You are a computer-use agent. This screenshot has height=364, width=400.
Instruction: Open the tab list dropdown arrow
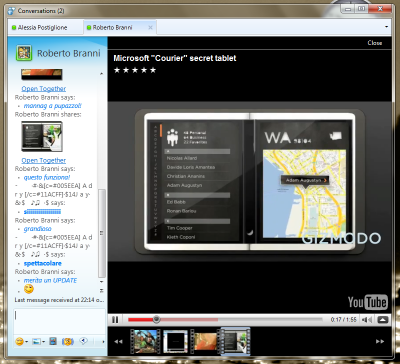point(387,27)
